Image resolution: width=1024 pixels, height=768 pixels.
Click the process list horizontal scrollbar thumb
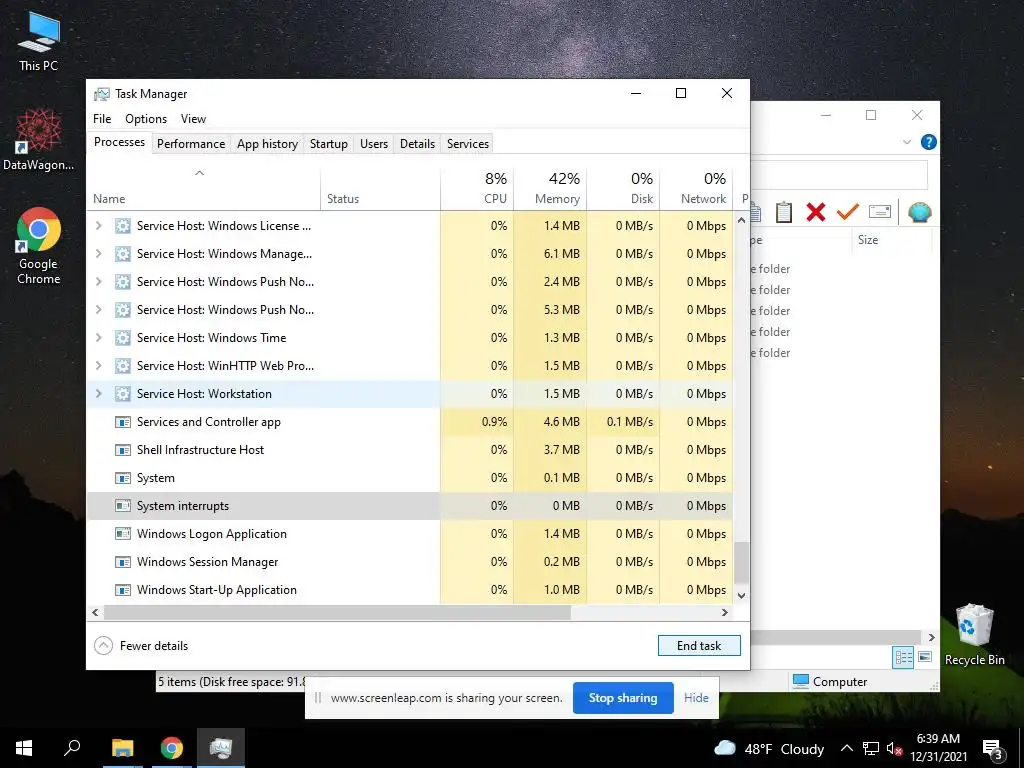(x=337, y=613)
